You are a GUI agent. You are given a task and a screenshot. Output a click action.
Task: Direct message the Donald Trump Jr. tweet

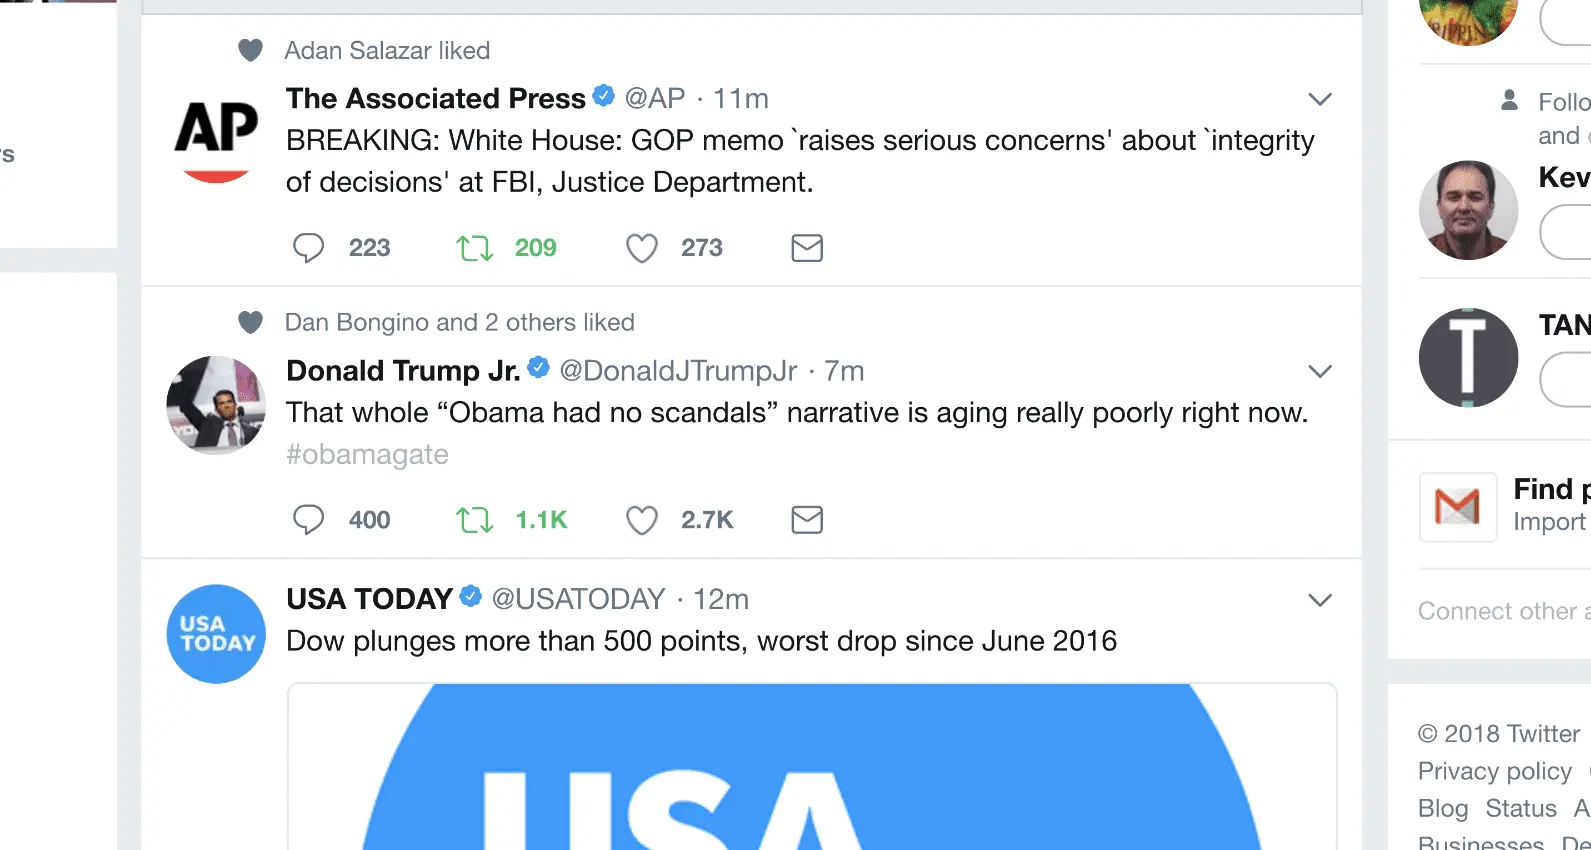coord(807,520)
